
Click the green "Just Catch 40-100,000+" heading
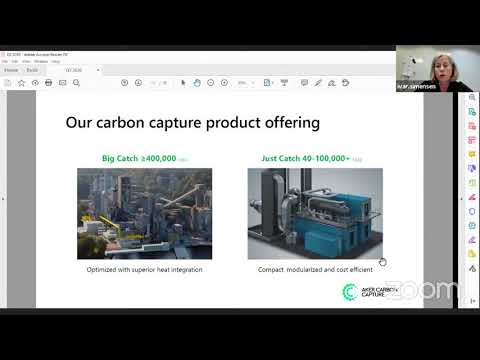coord(305,158)
